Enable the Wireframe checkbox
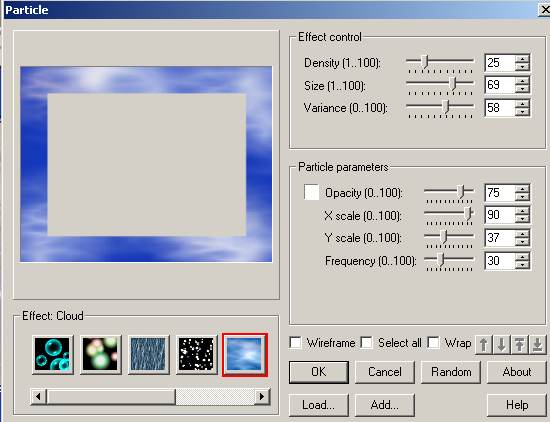 click(295, 343)
